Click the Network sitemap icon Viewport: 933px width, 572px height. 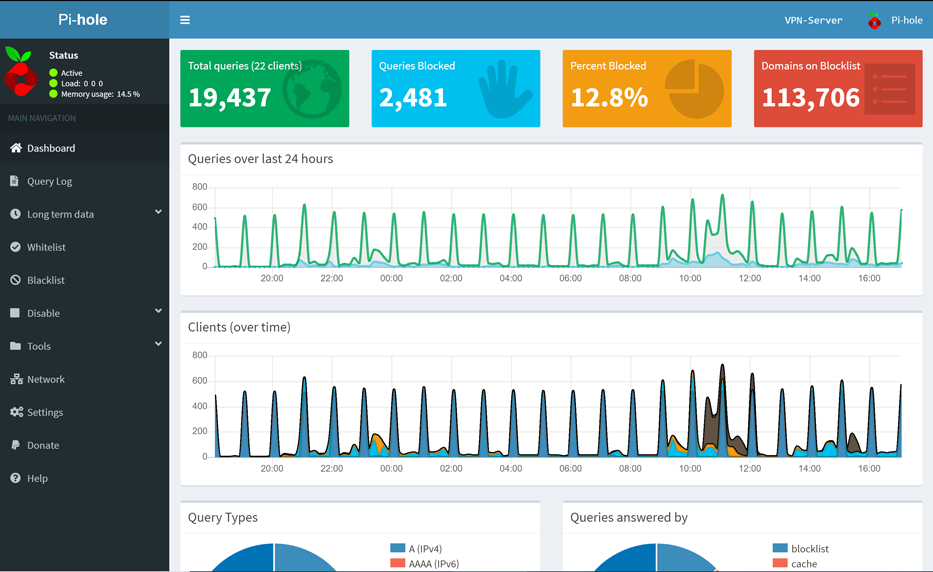pos(16,379)
